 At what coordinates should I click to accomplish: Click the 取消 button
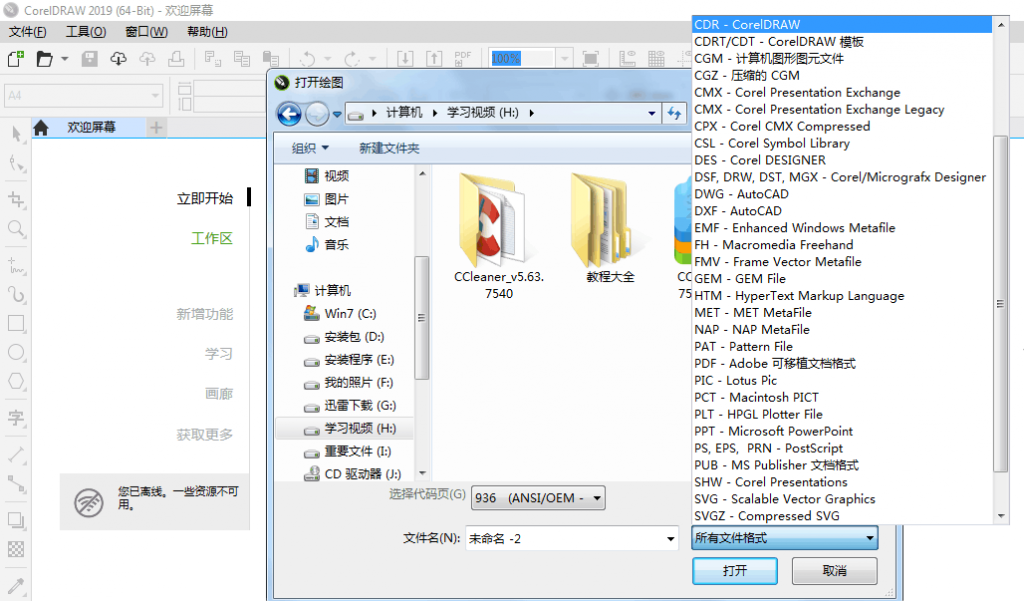pyautogui.click(x=835, y=571)
